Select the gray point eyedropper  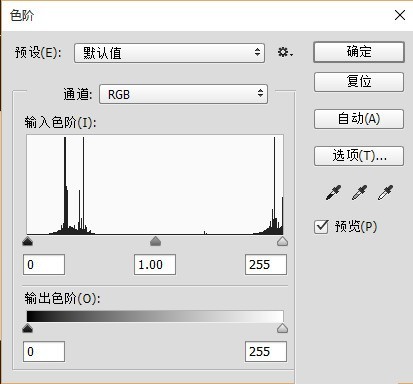click(x=359, y=193)
